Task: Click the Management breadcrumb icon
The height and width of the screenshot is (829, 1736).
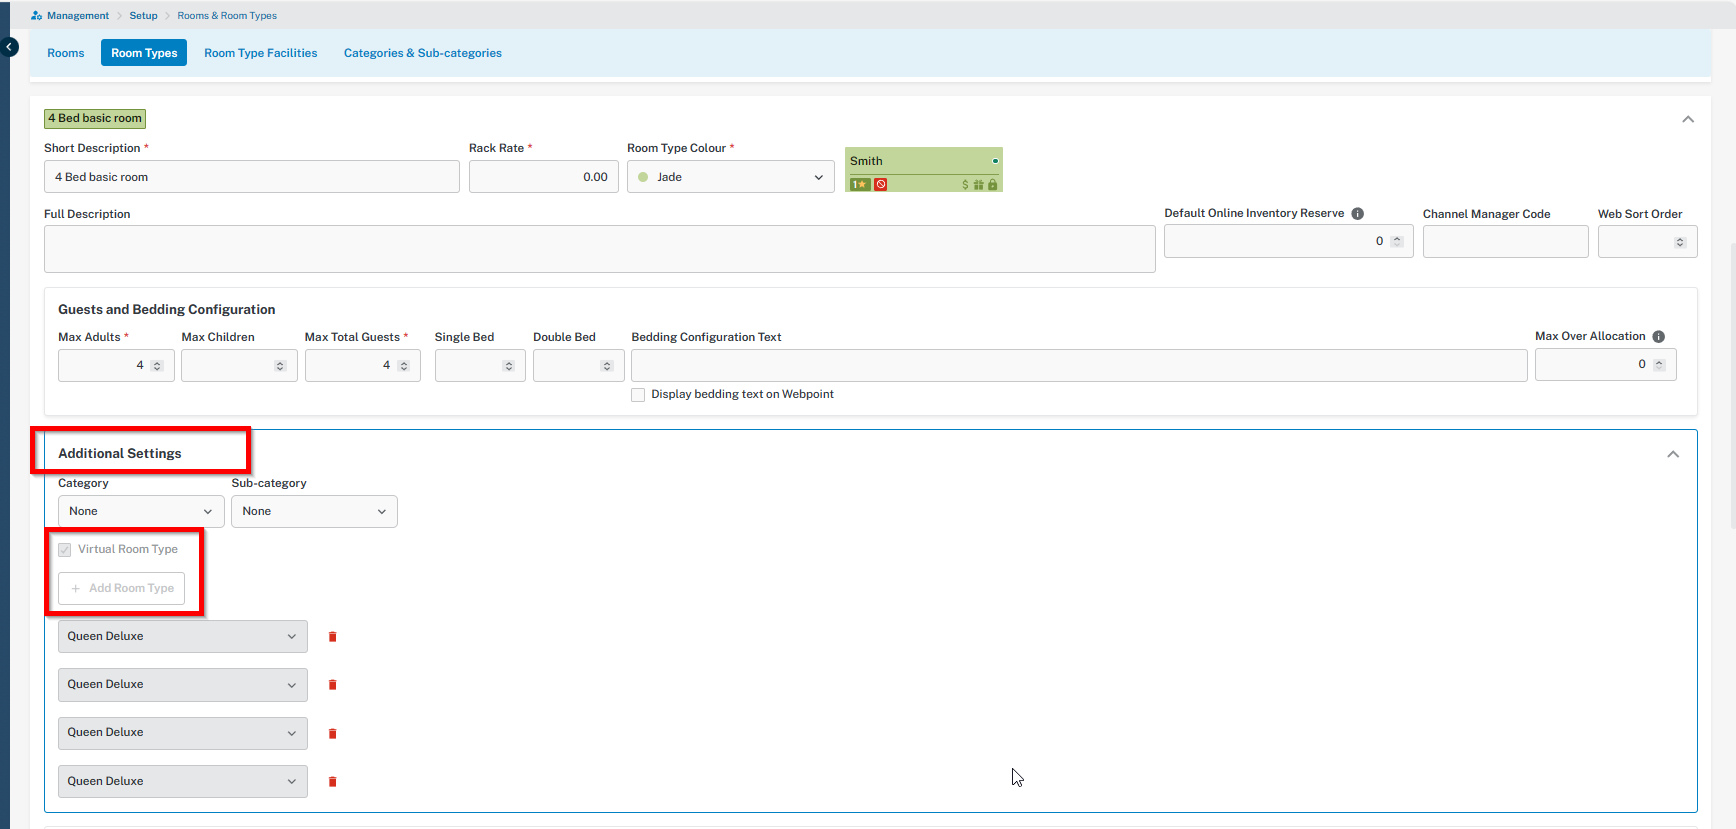Action: click(36, 16)
